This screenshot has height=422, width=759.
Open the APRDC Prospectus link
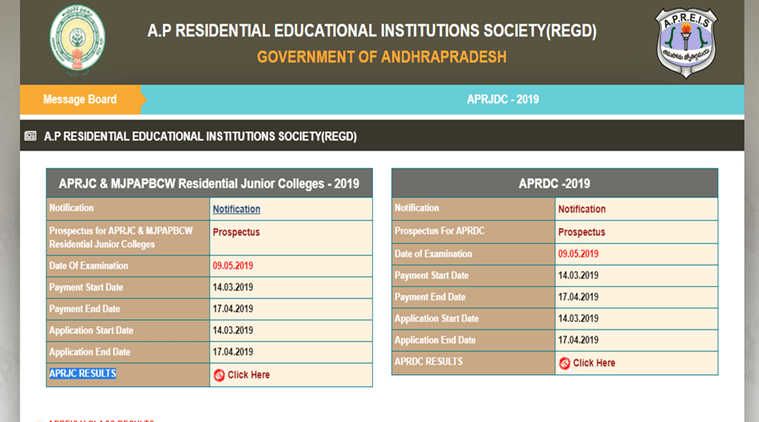[x=581, y=232]
